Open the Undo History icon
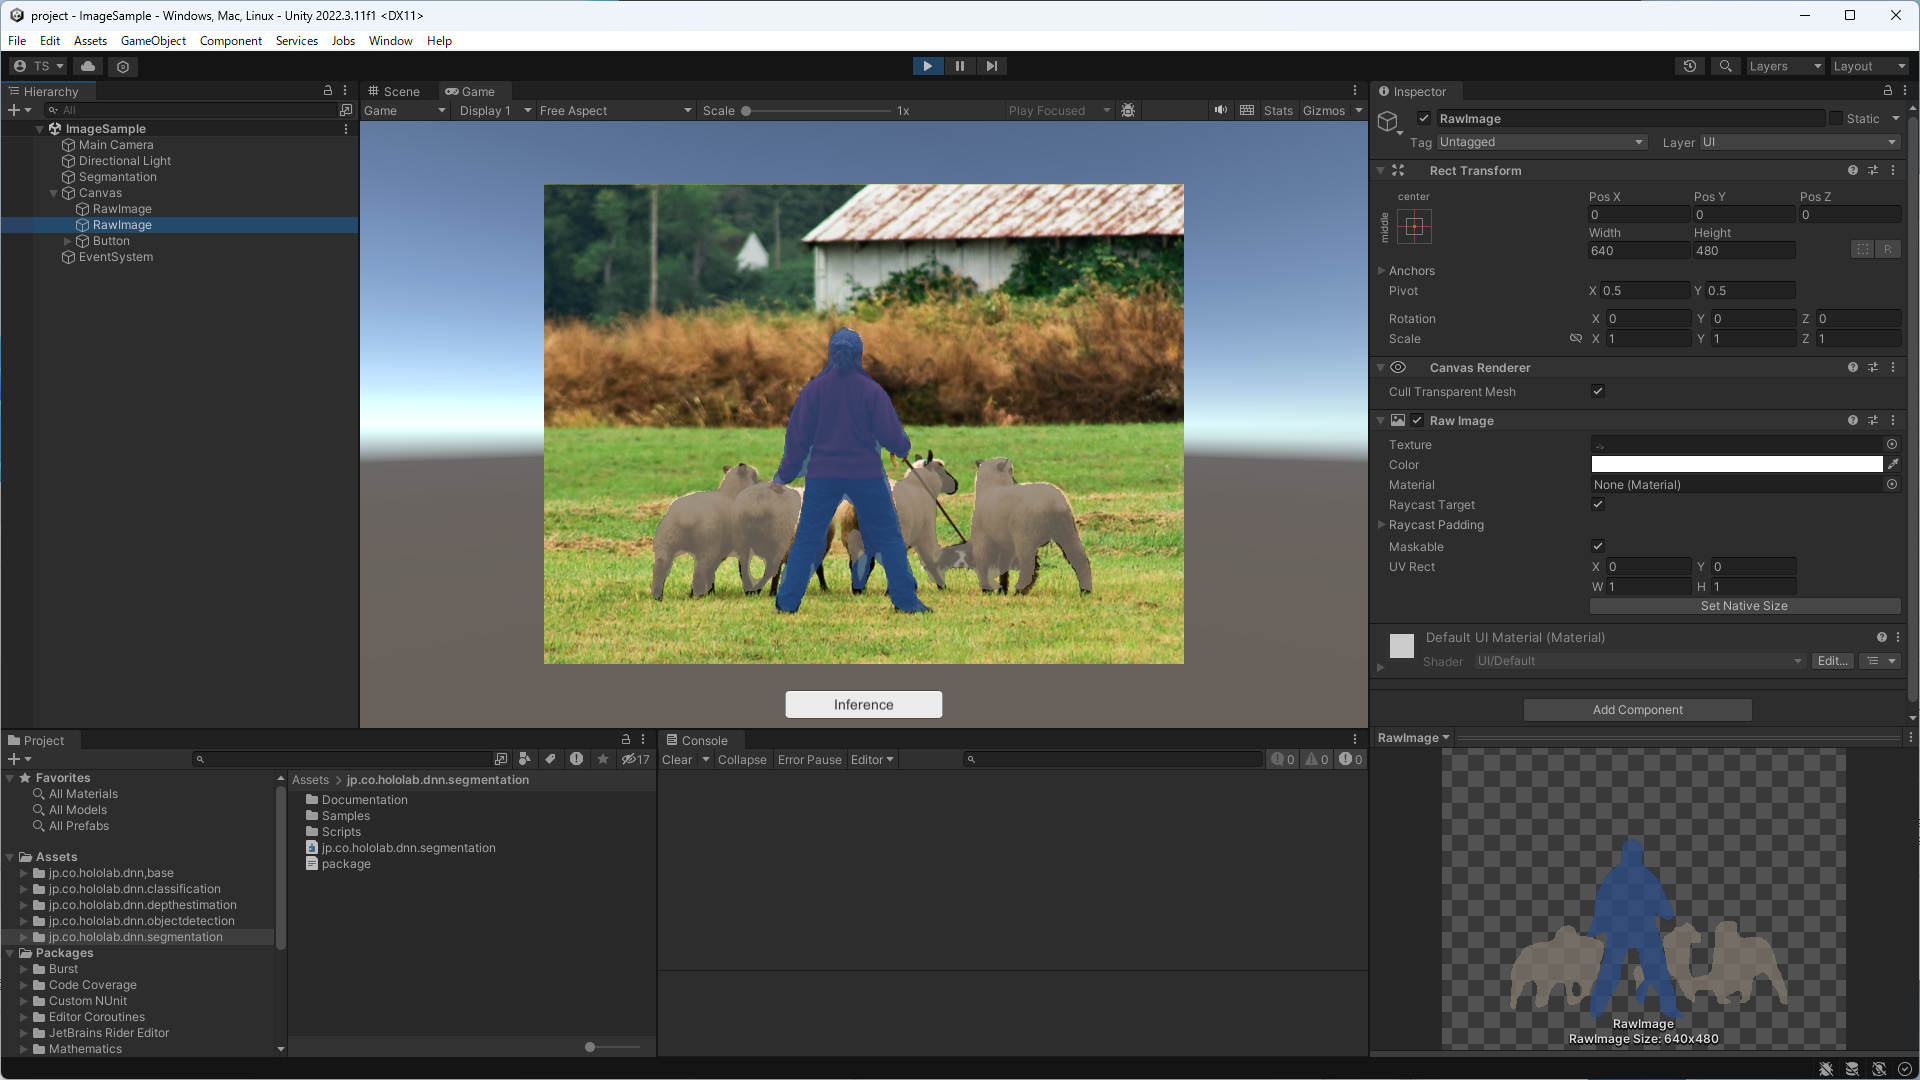Viewport: 1920px width, 1080px height. click(x=1690, y=66)
